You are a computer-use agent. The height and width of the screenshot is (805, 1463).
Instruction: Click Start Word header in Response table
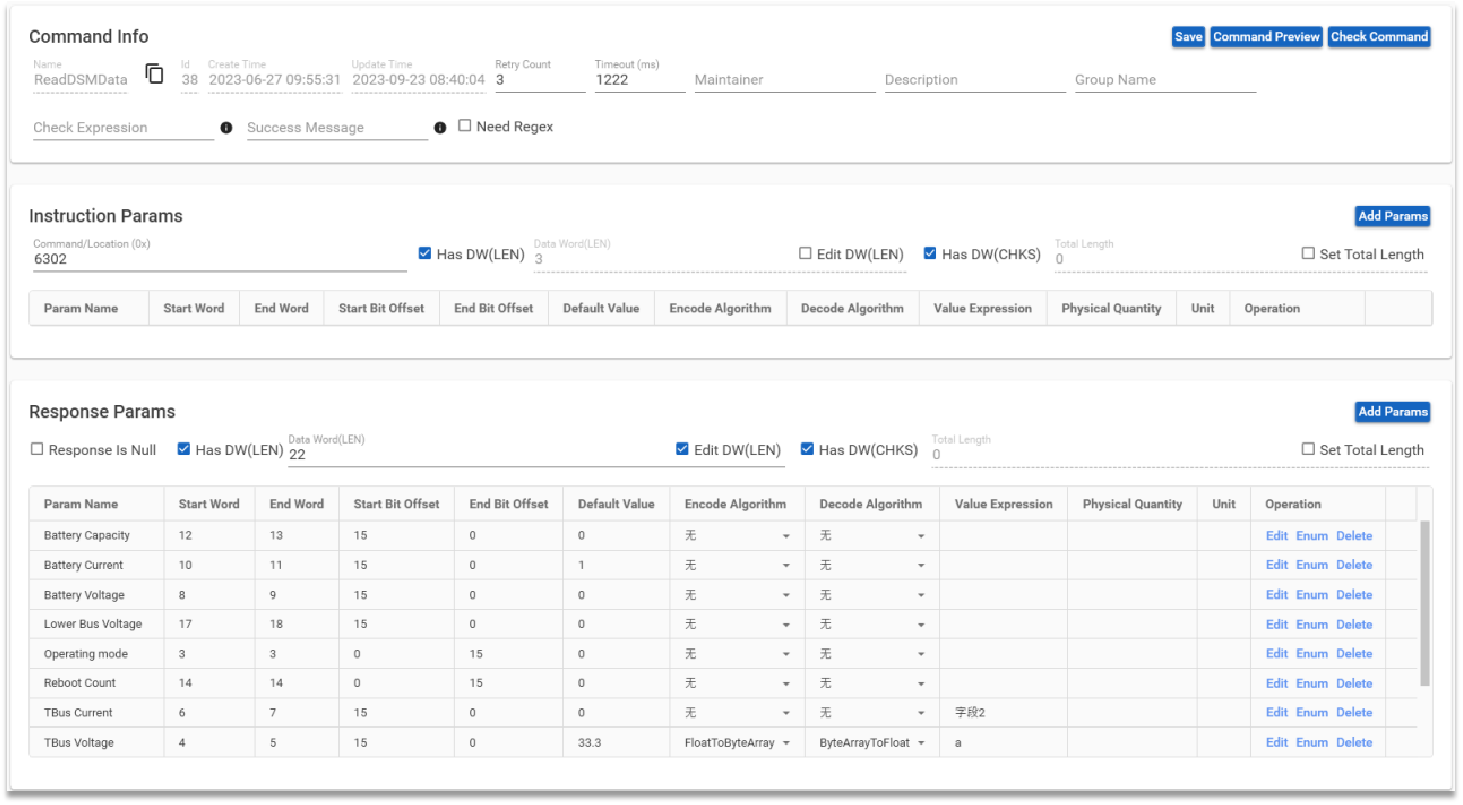[x=209, y=505]
